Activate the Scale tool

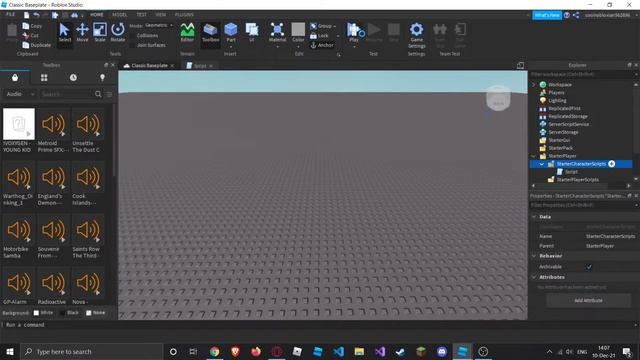[100, 33]
